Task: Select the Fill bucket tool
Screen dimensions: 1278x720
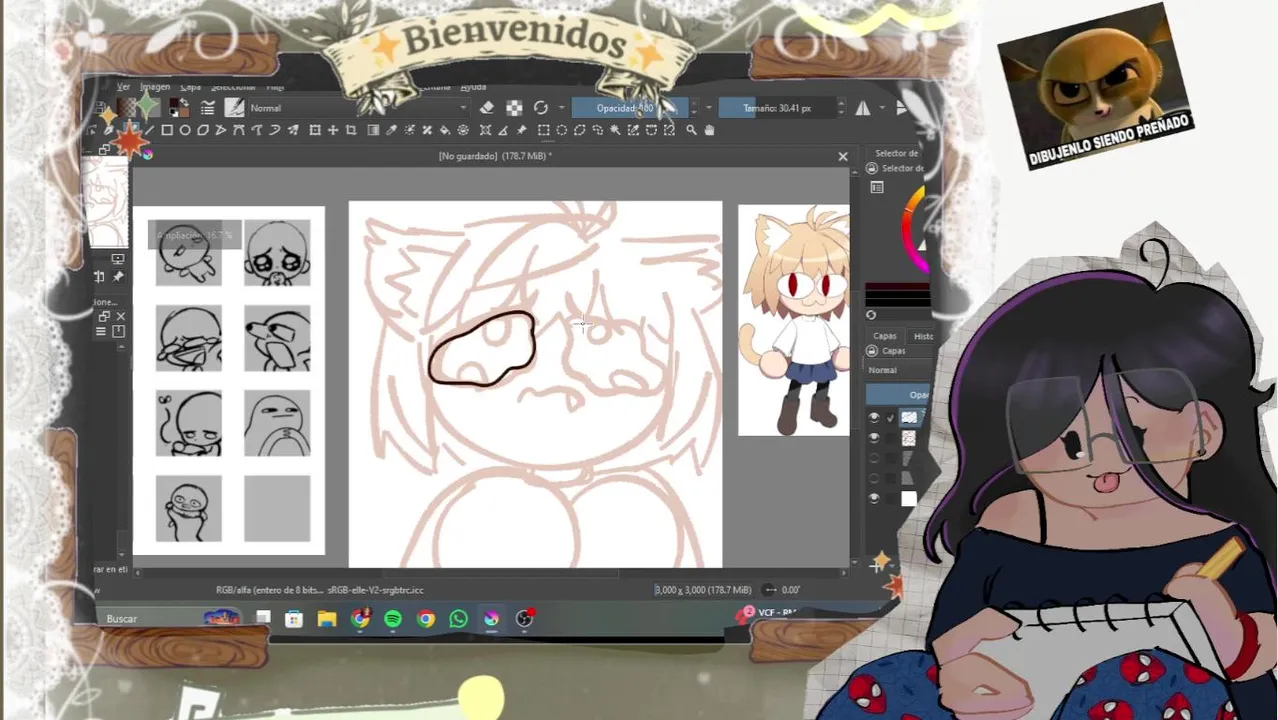Action: (x=445, y=130)
